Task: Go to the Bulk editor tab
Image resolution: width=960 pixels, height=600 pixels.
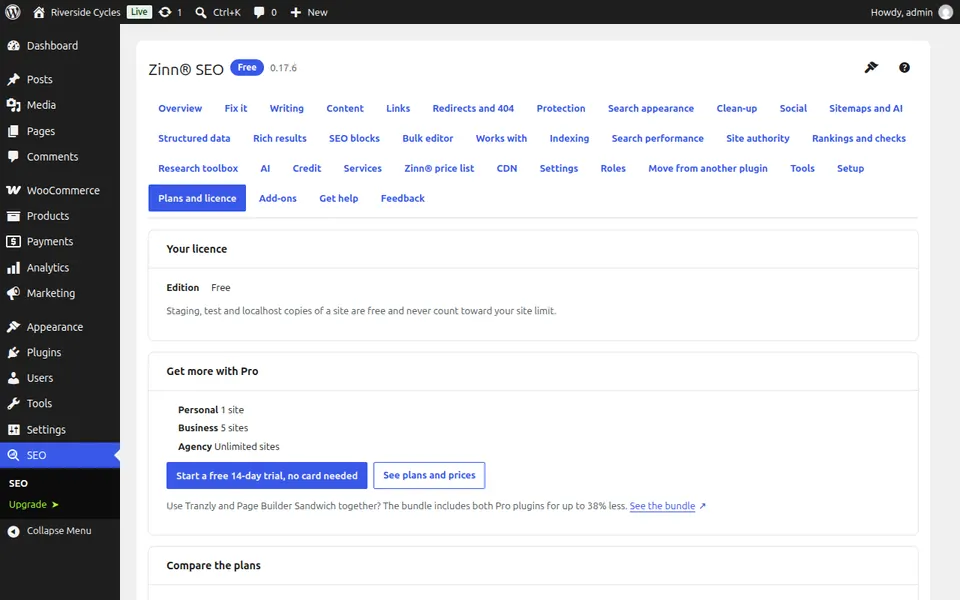Action: tap(428, 138)
